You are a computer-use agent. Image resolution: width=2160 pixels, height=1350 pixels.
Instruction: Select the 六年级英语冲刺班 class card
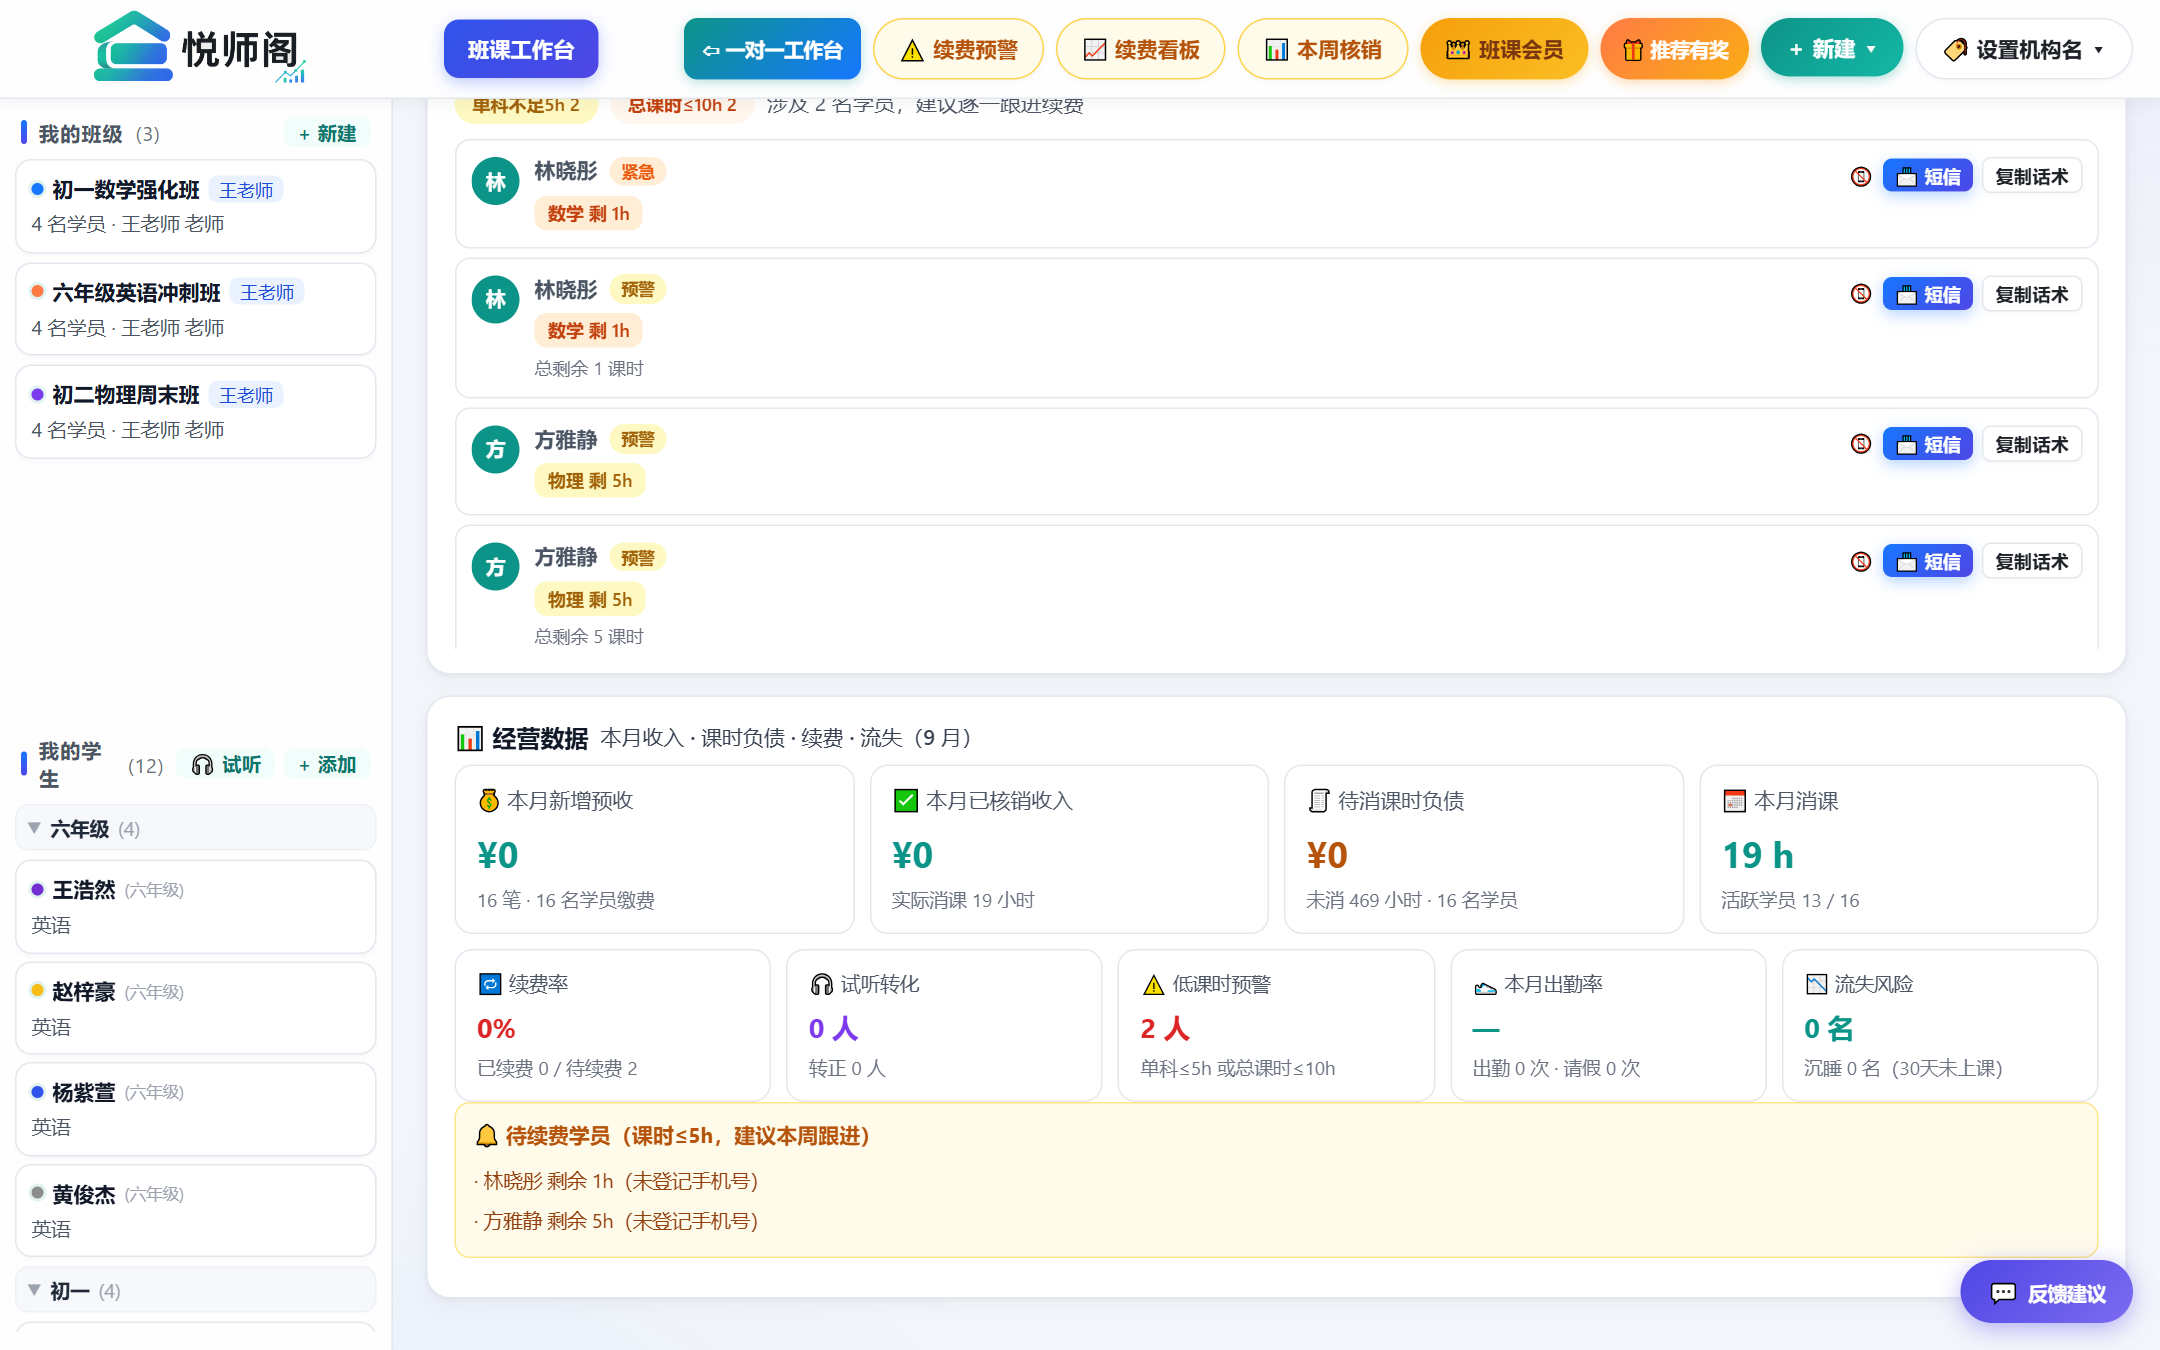click(x=196, y=309)
